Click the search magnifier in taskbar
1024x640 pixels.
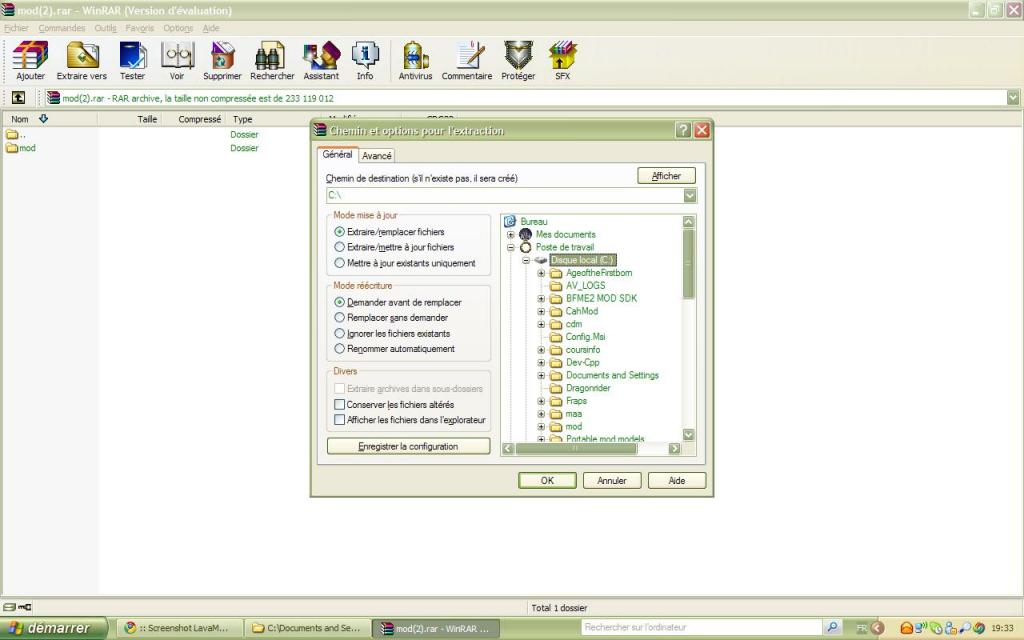[x=832, y=627]
